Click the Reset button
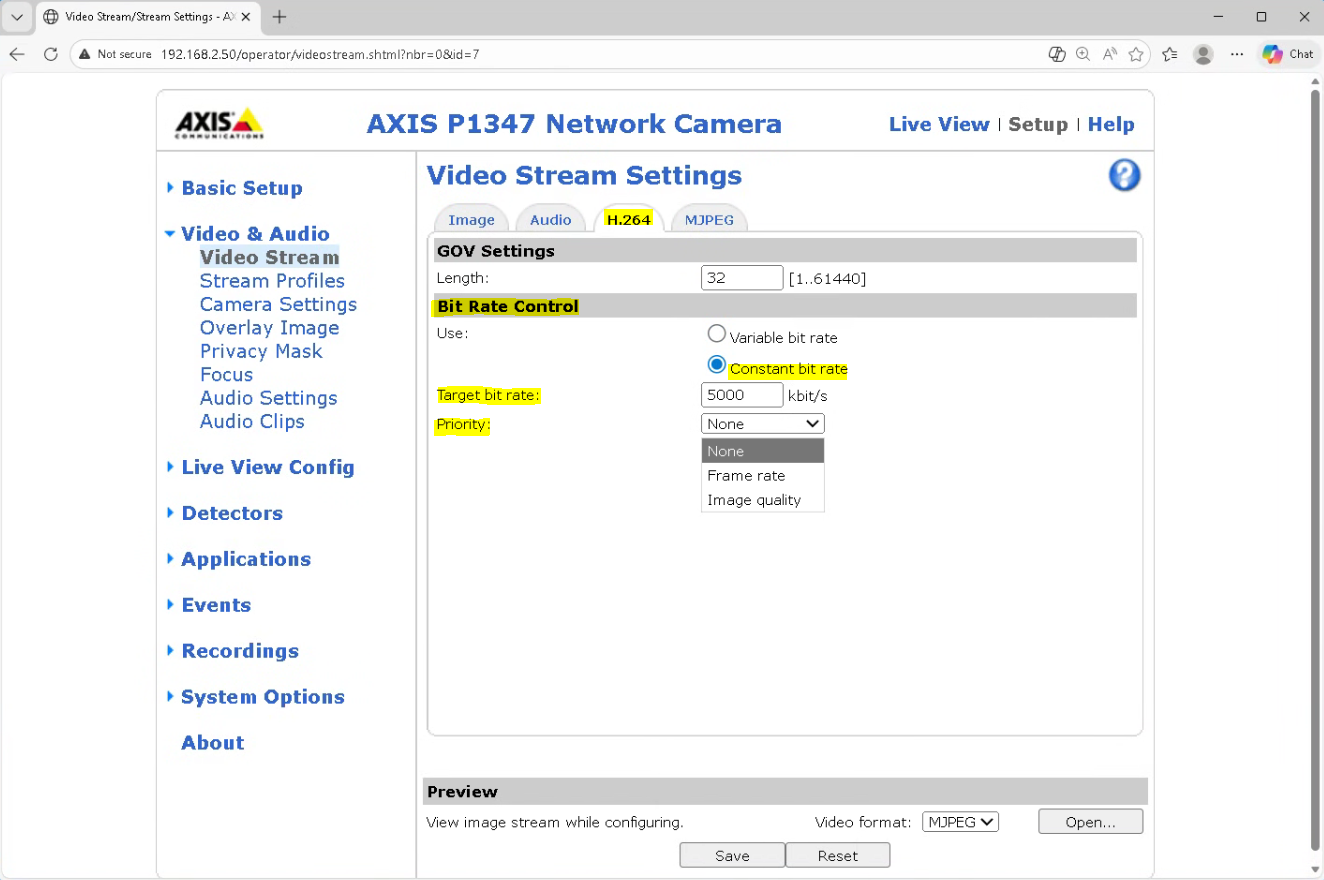 click(x=838, y=855)
